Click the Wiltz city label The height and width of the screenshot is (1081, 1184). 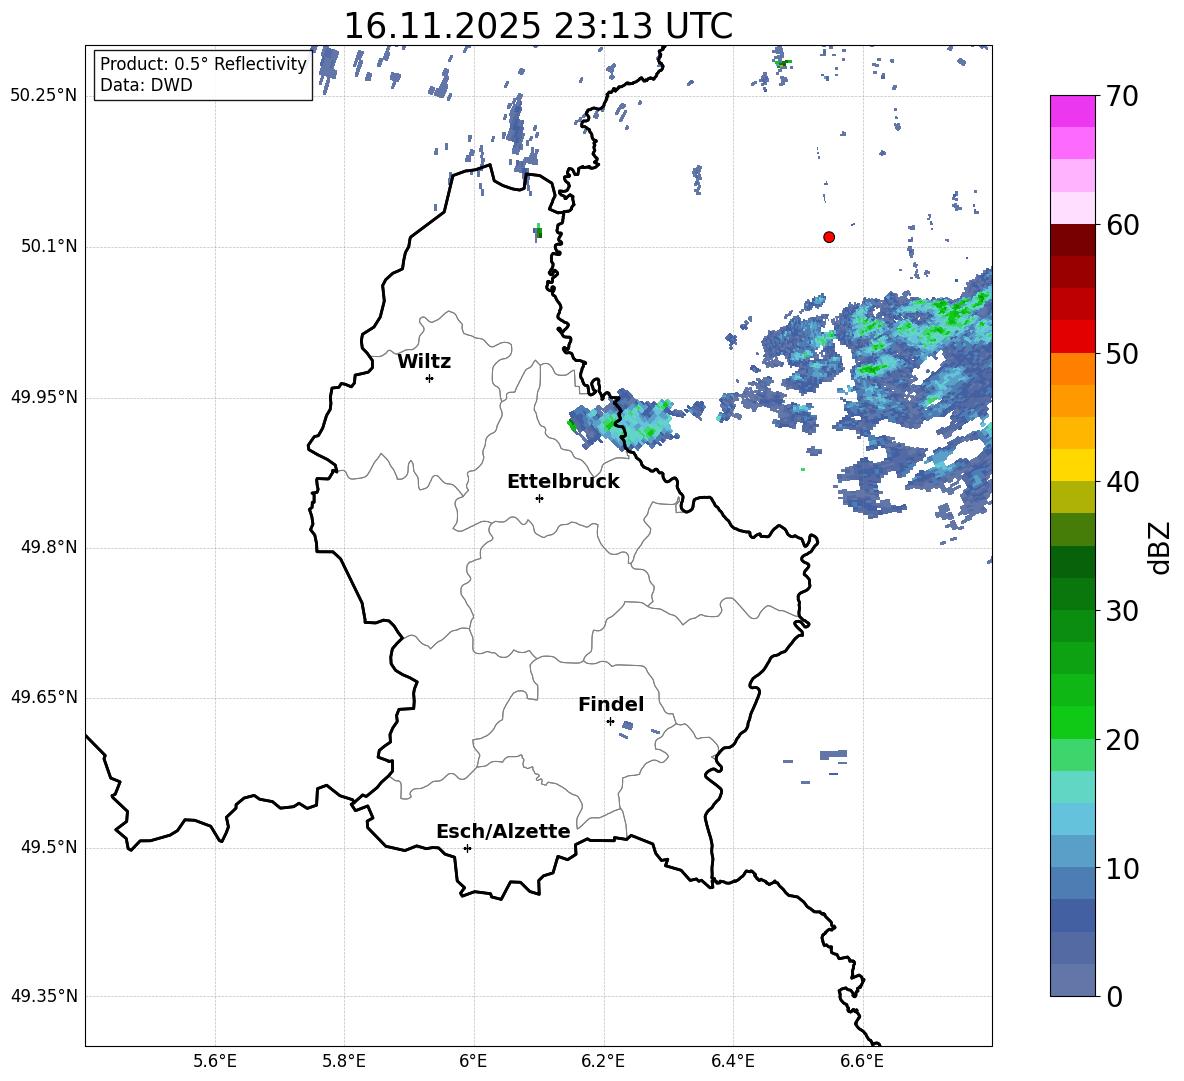(424, 362)
